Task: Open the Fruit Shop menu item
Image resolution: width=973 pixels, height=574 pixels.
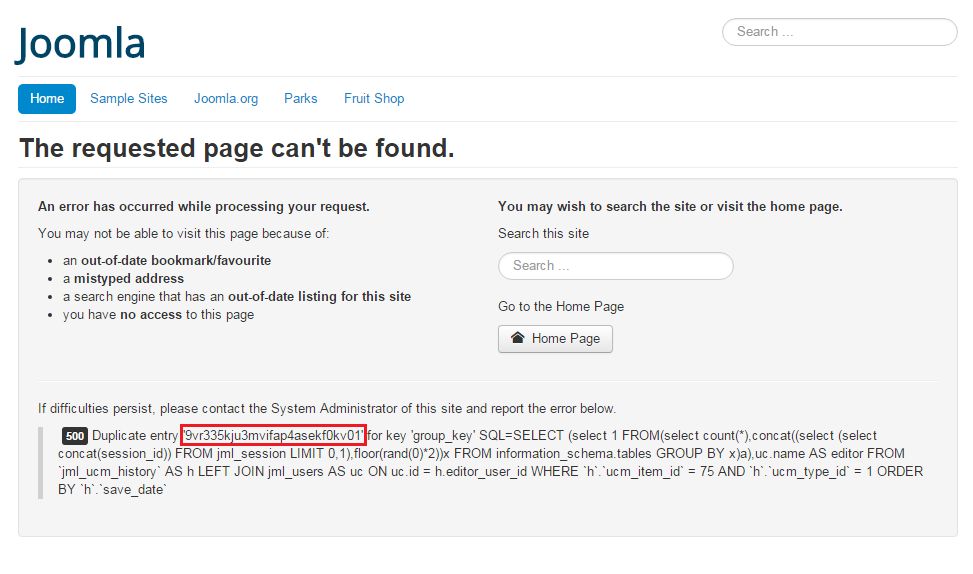Action: [374, 99]
